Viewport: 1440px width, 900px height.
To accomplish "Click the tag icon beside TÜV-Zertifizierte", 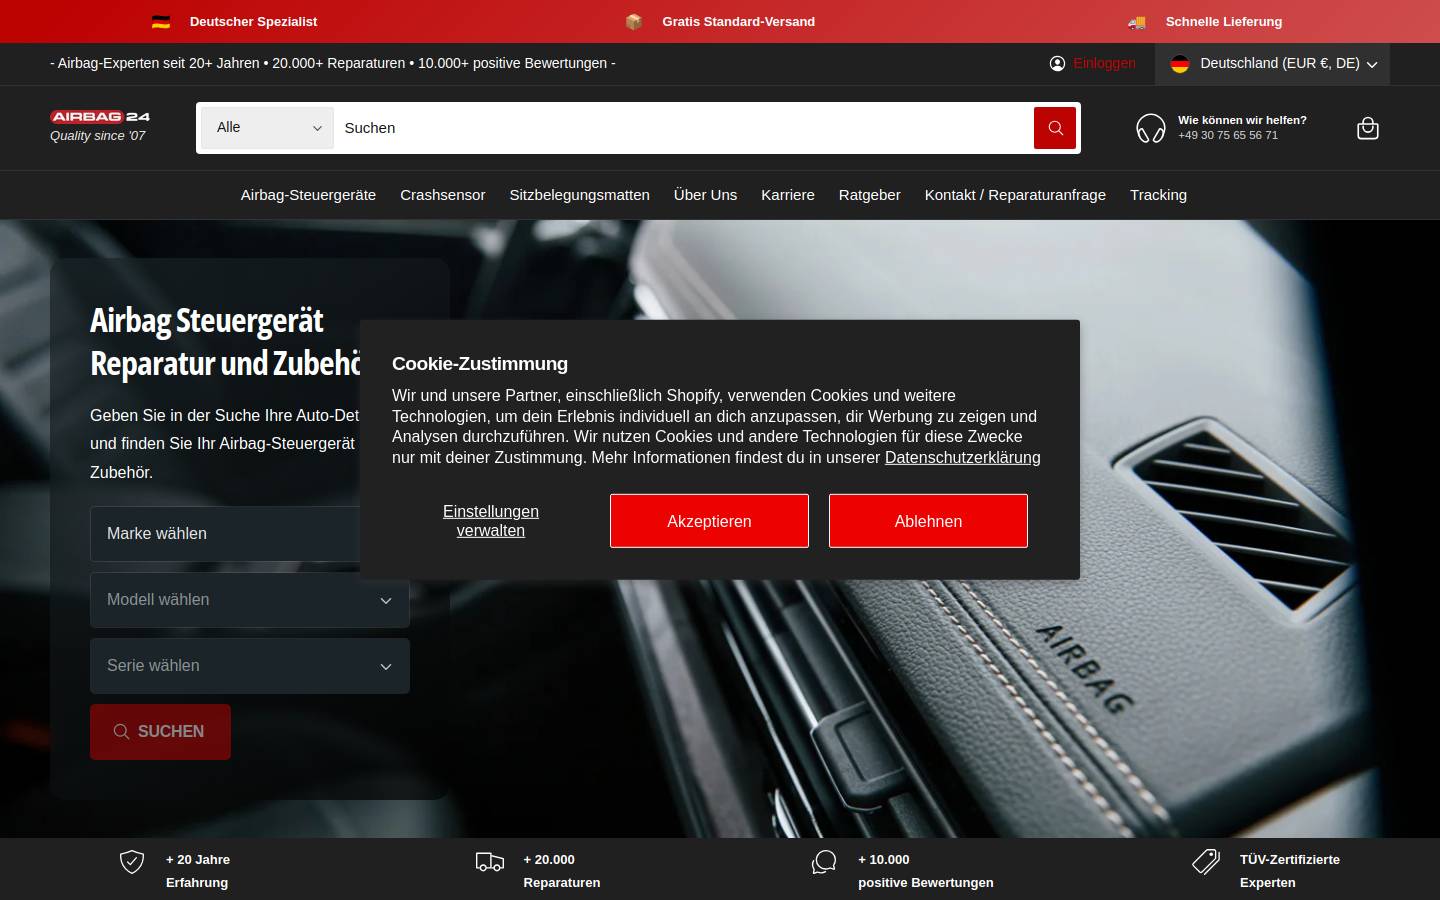I will coord(1206,861).
